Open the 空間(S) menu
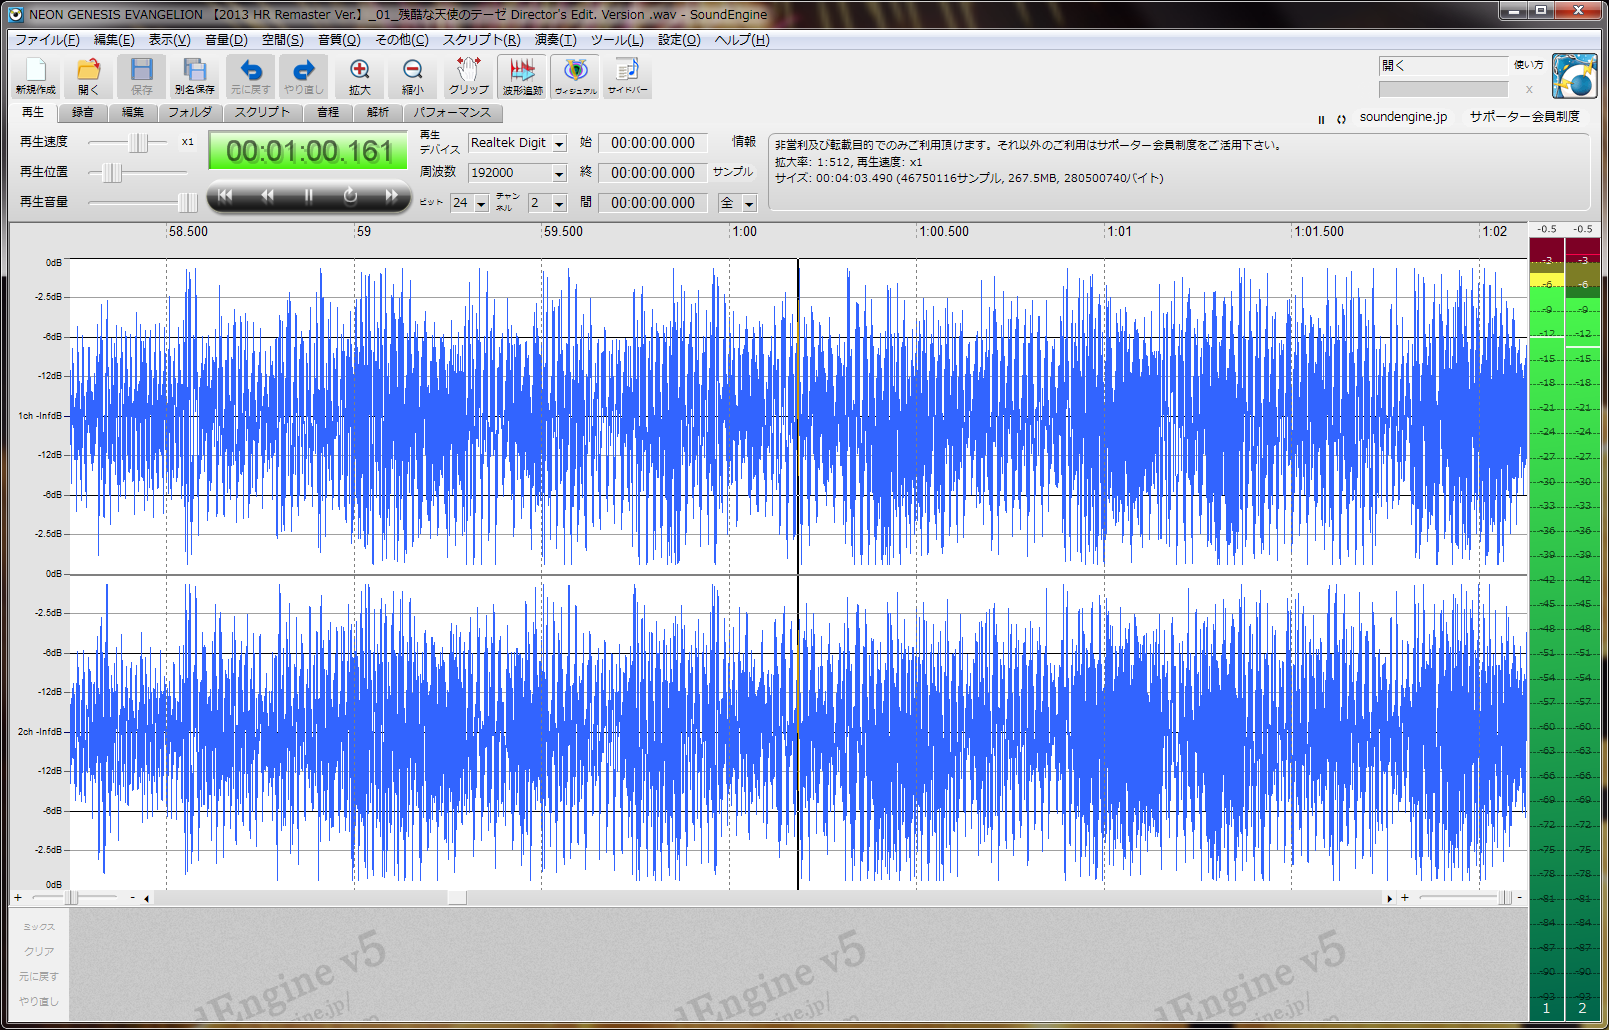This screenshot has height=1030, width=1609. pyautogui.click(x=282, y=40)
